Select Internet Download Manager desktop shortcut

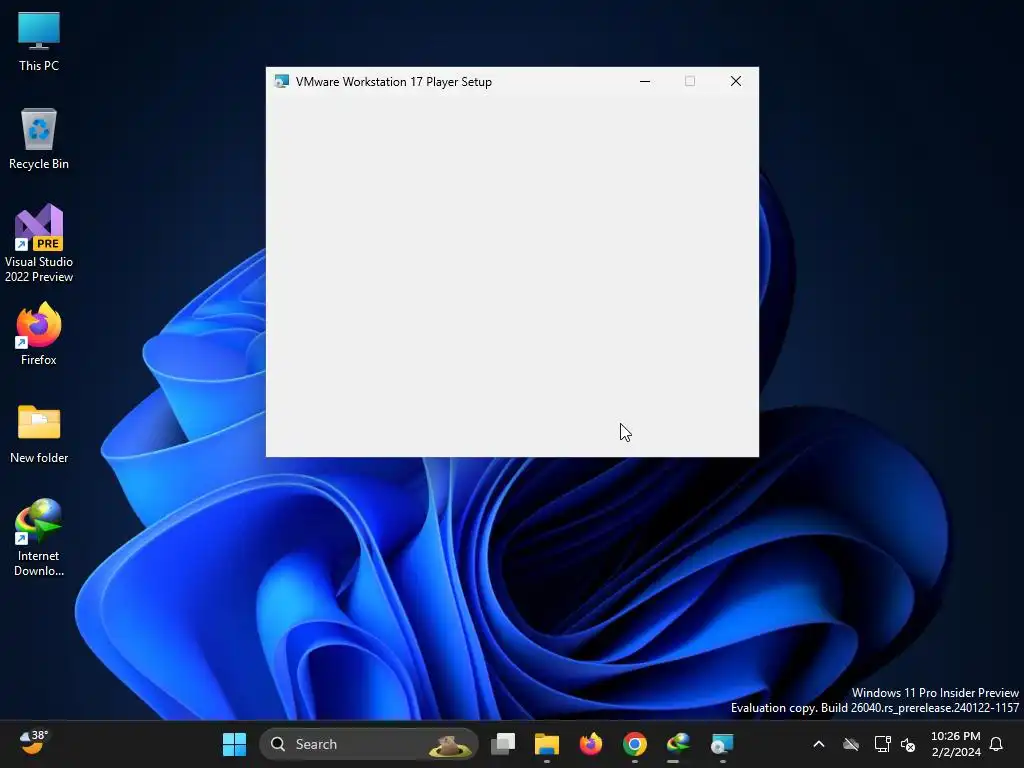[x=39, y=537]
